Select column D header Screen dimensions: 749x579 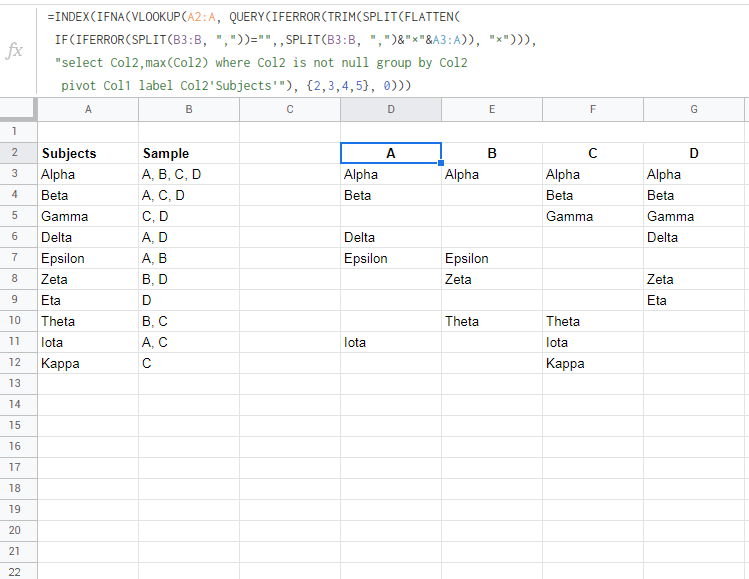(x=391, y=109)
